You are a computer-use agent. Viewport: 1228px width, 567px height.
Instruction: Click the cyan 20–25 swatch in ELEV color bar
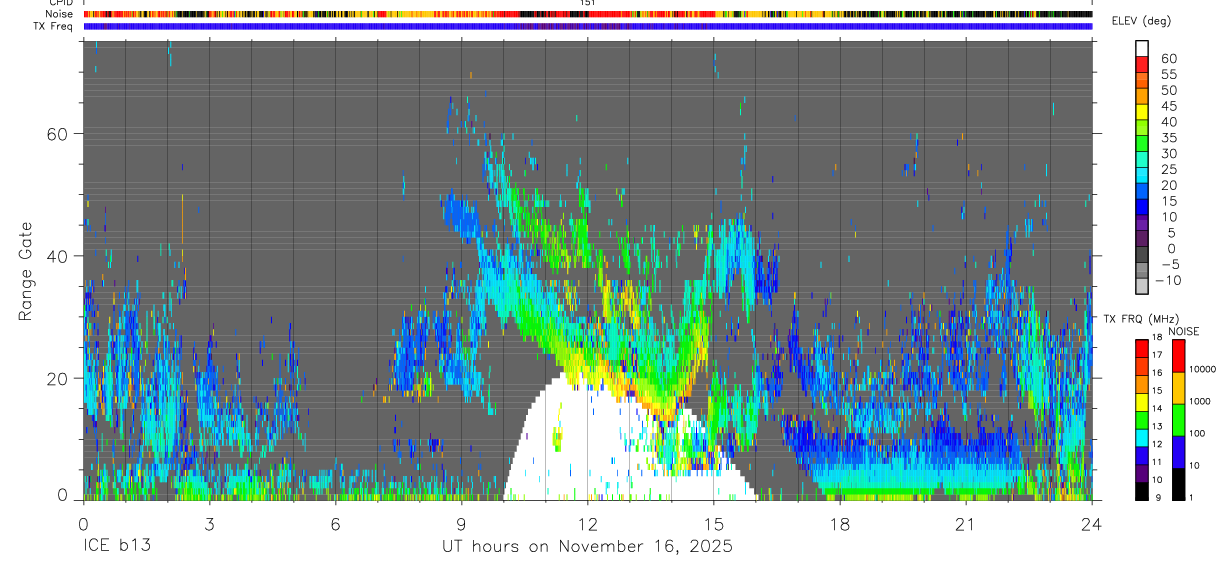click(x=1142, y=175)
